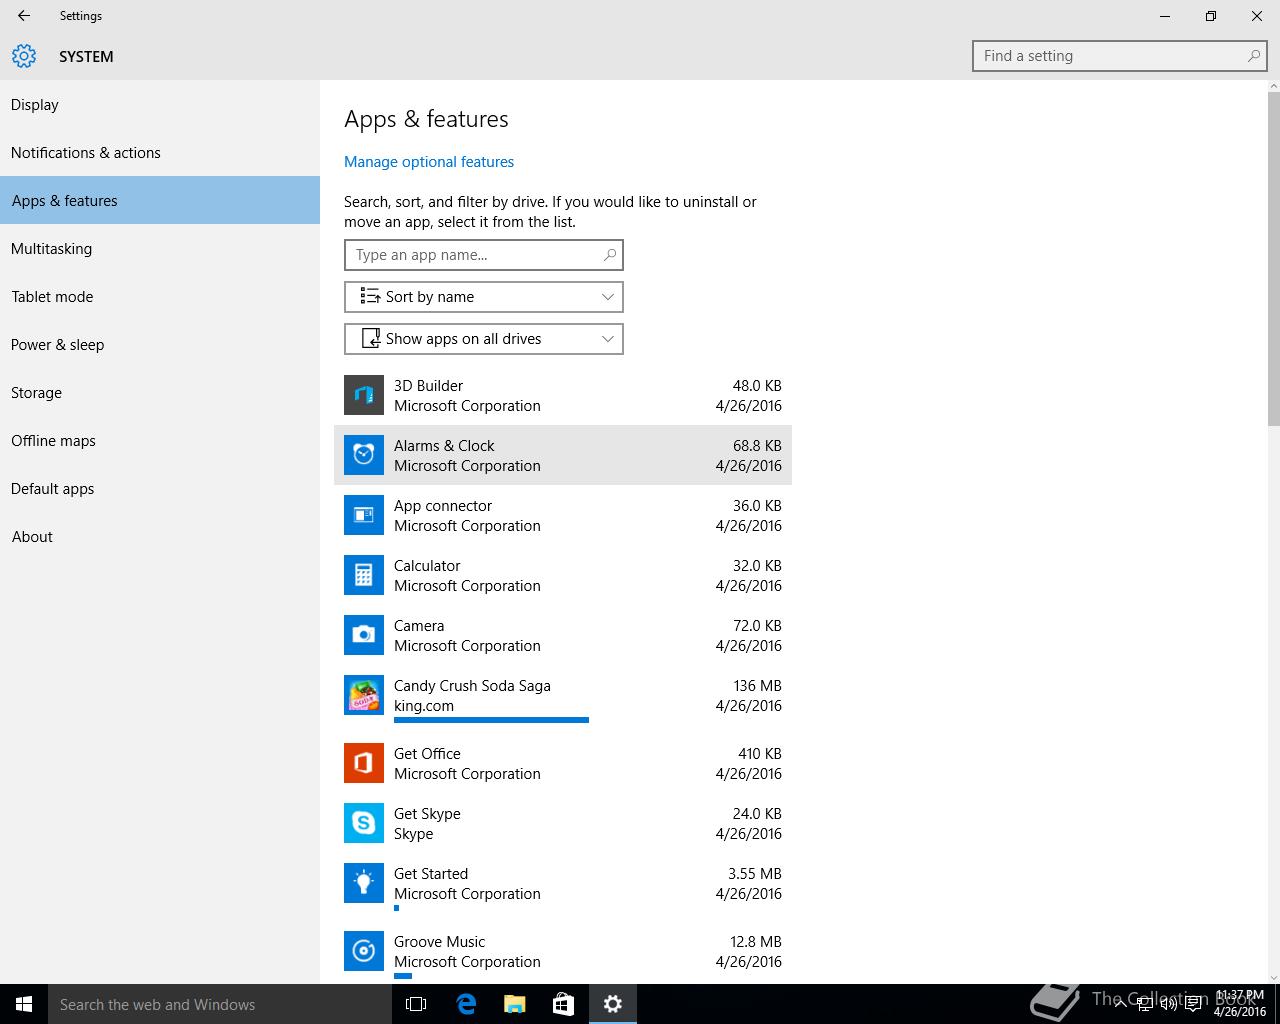
Task: Open the Action Center notification icon
Action: (1193, 1004)
